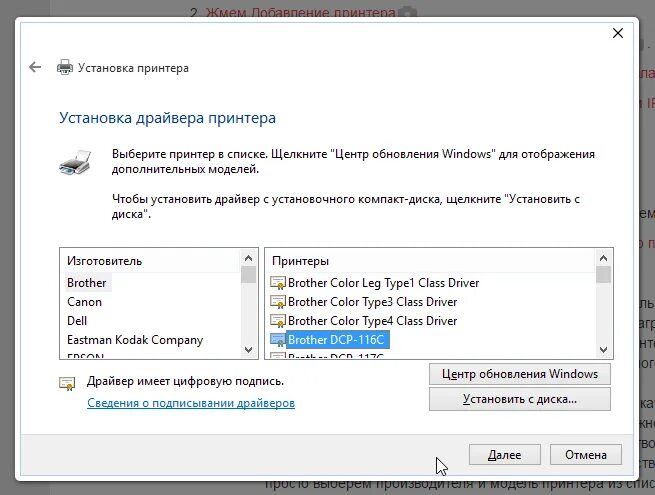
Task: Click the printers list scrollbar thumb
Action: click(603, 275)
